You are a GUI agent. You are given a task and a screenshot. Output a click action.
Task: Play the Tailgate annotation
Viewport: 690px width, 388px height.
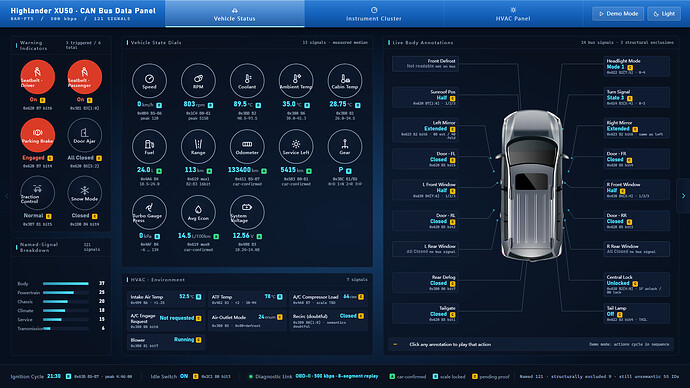coord(425,314)
